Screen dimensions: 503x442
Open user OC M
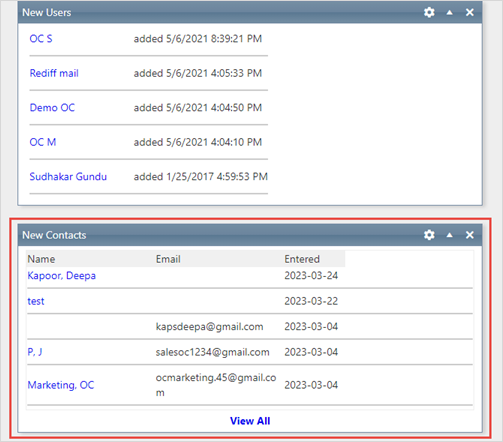coord(43,142)
